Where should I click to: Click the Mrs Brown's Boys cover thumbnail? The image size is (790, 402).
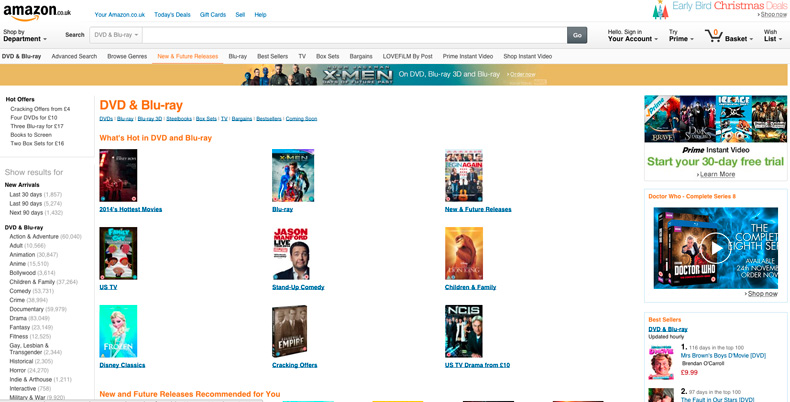(x=661, y=362)
